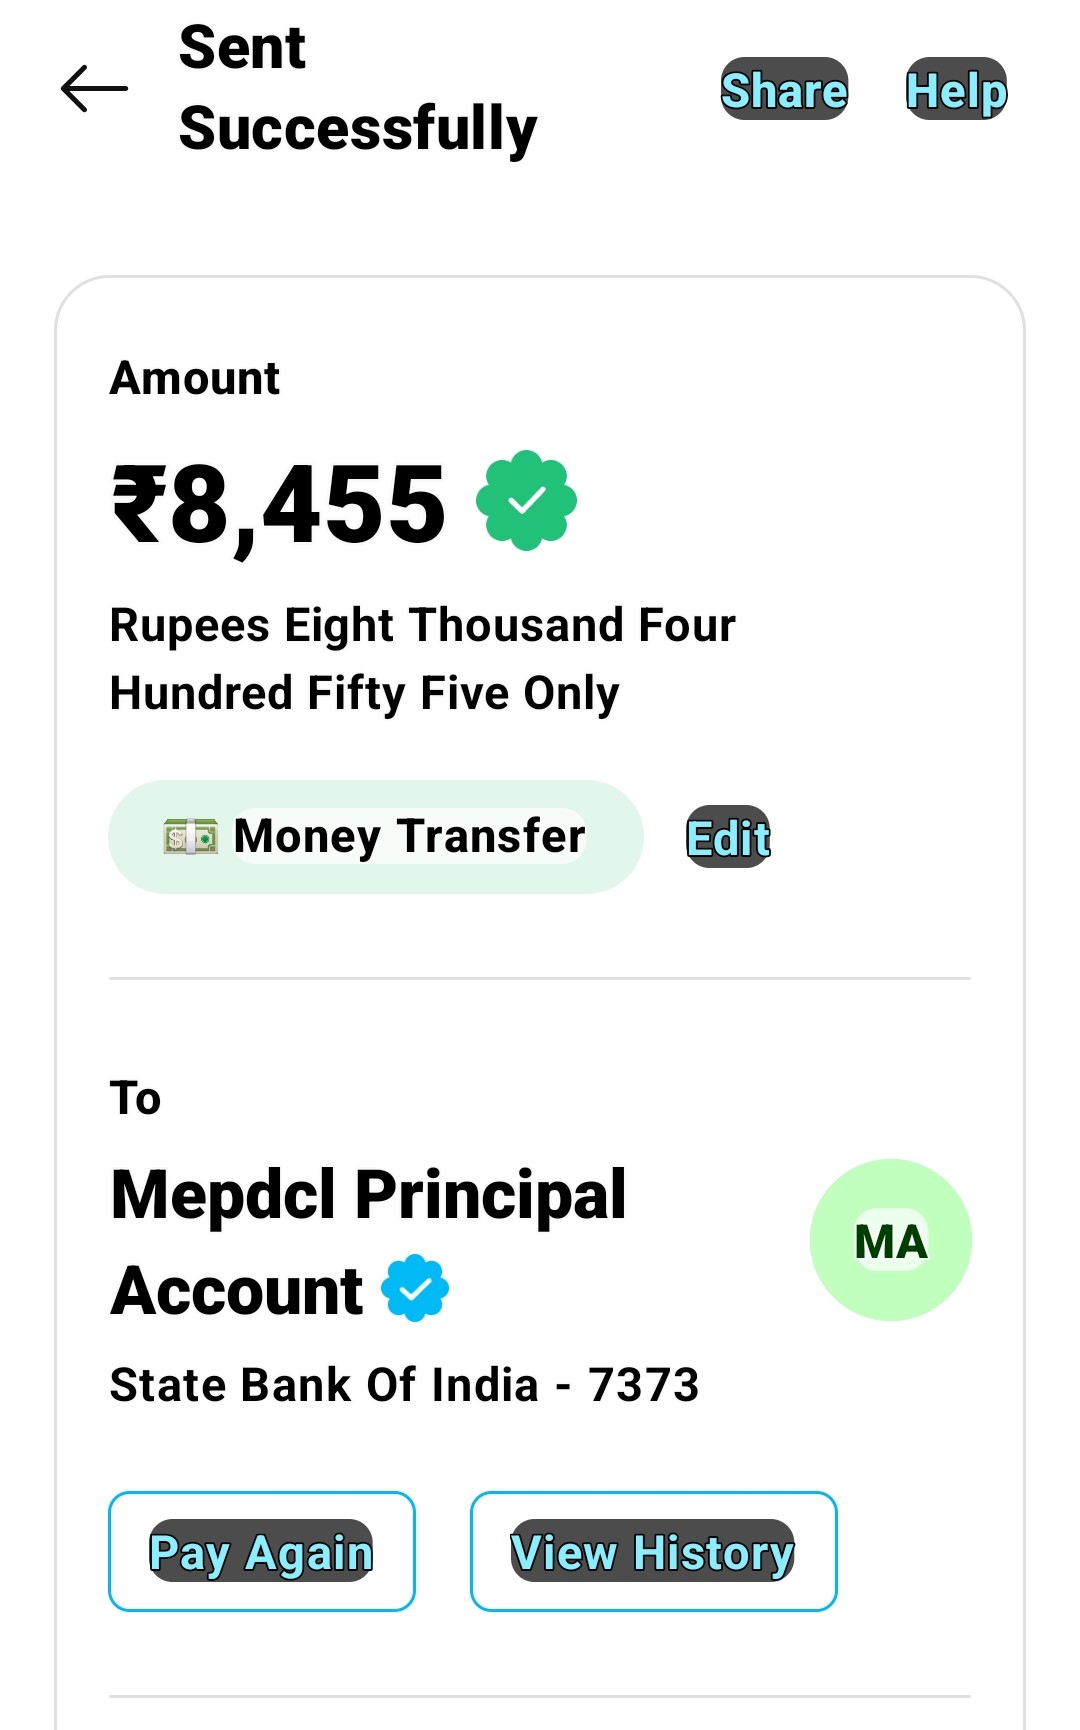Tap the rupee symbol before the amount
The height and width of the screenshot is (1730, 1080).
(138, 505)
